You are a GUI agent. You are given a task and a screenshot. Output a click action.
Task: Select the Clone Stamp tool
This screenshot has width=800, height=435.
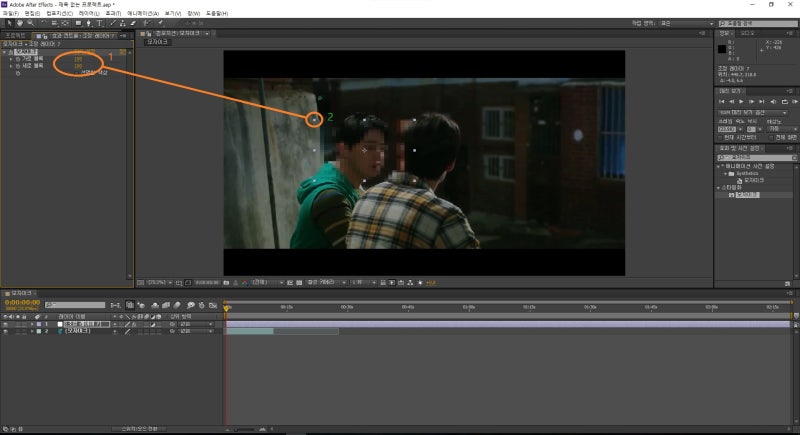122,23
